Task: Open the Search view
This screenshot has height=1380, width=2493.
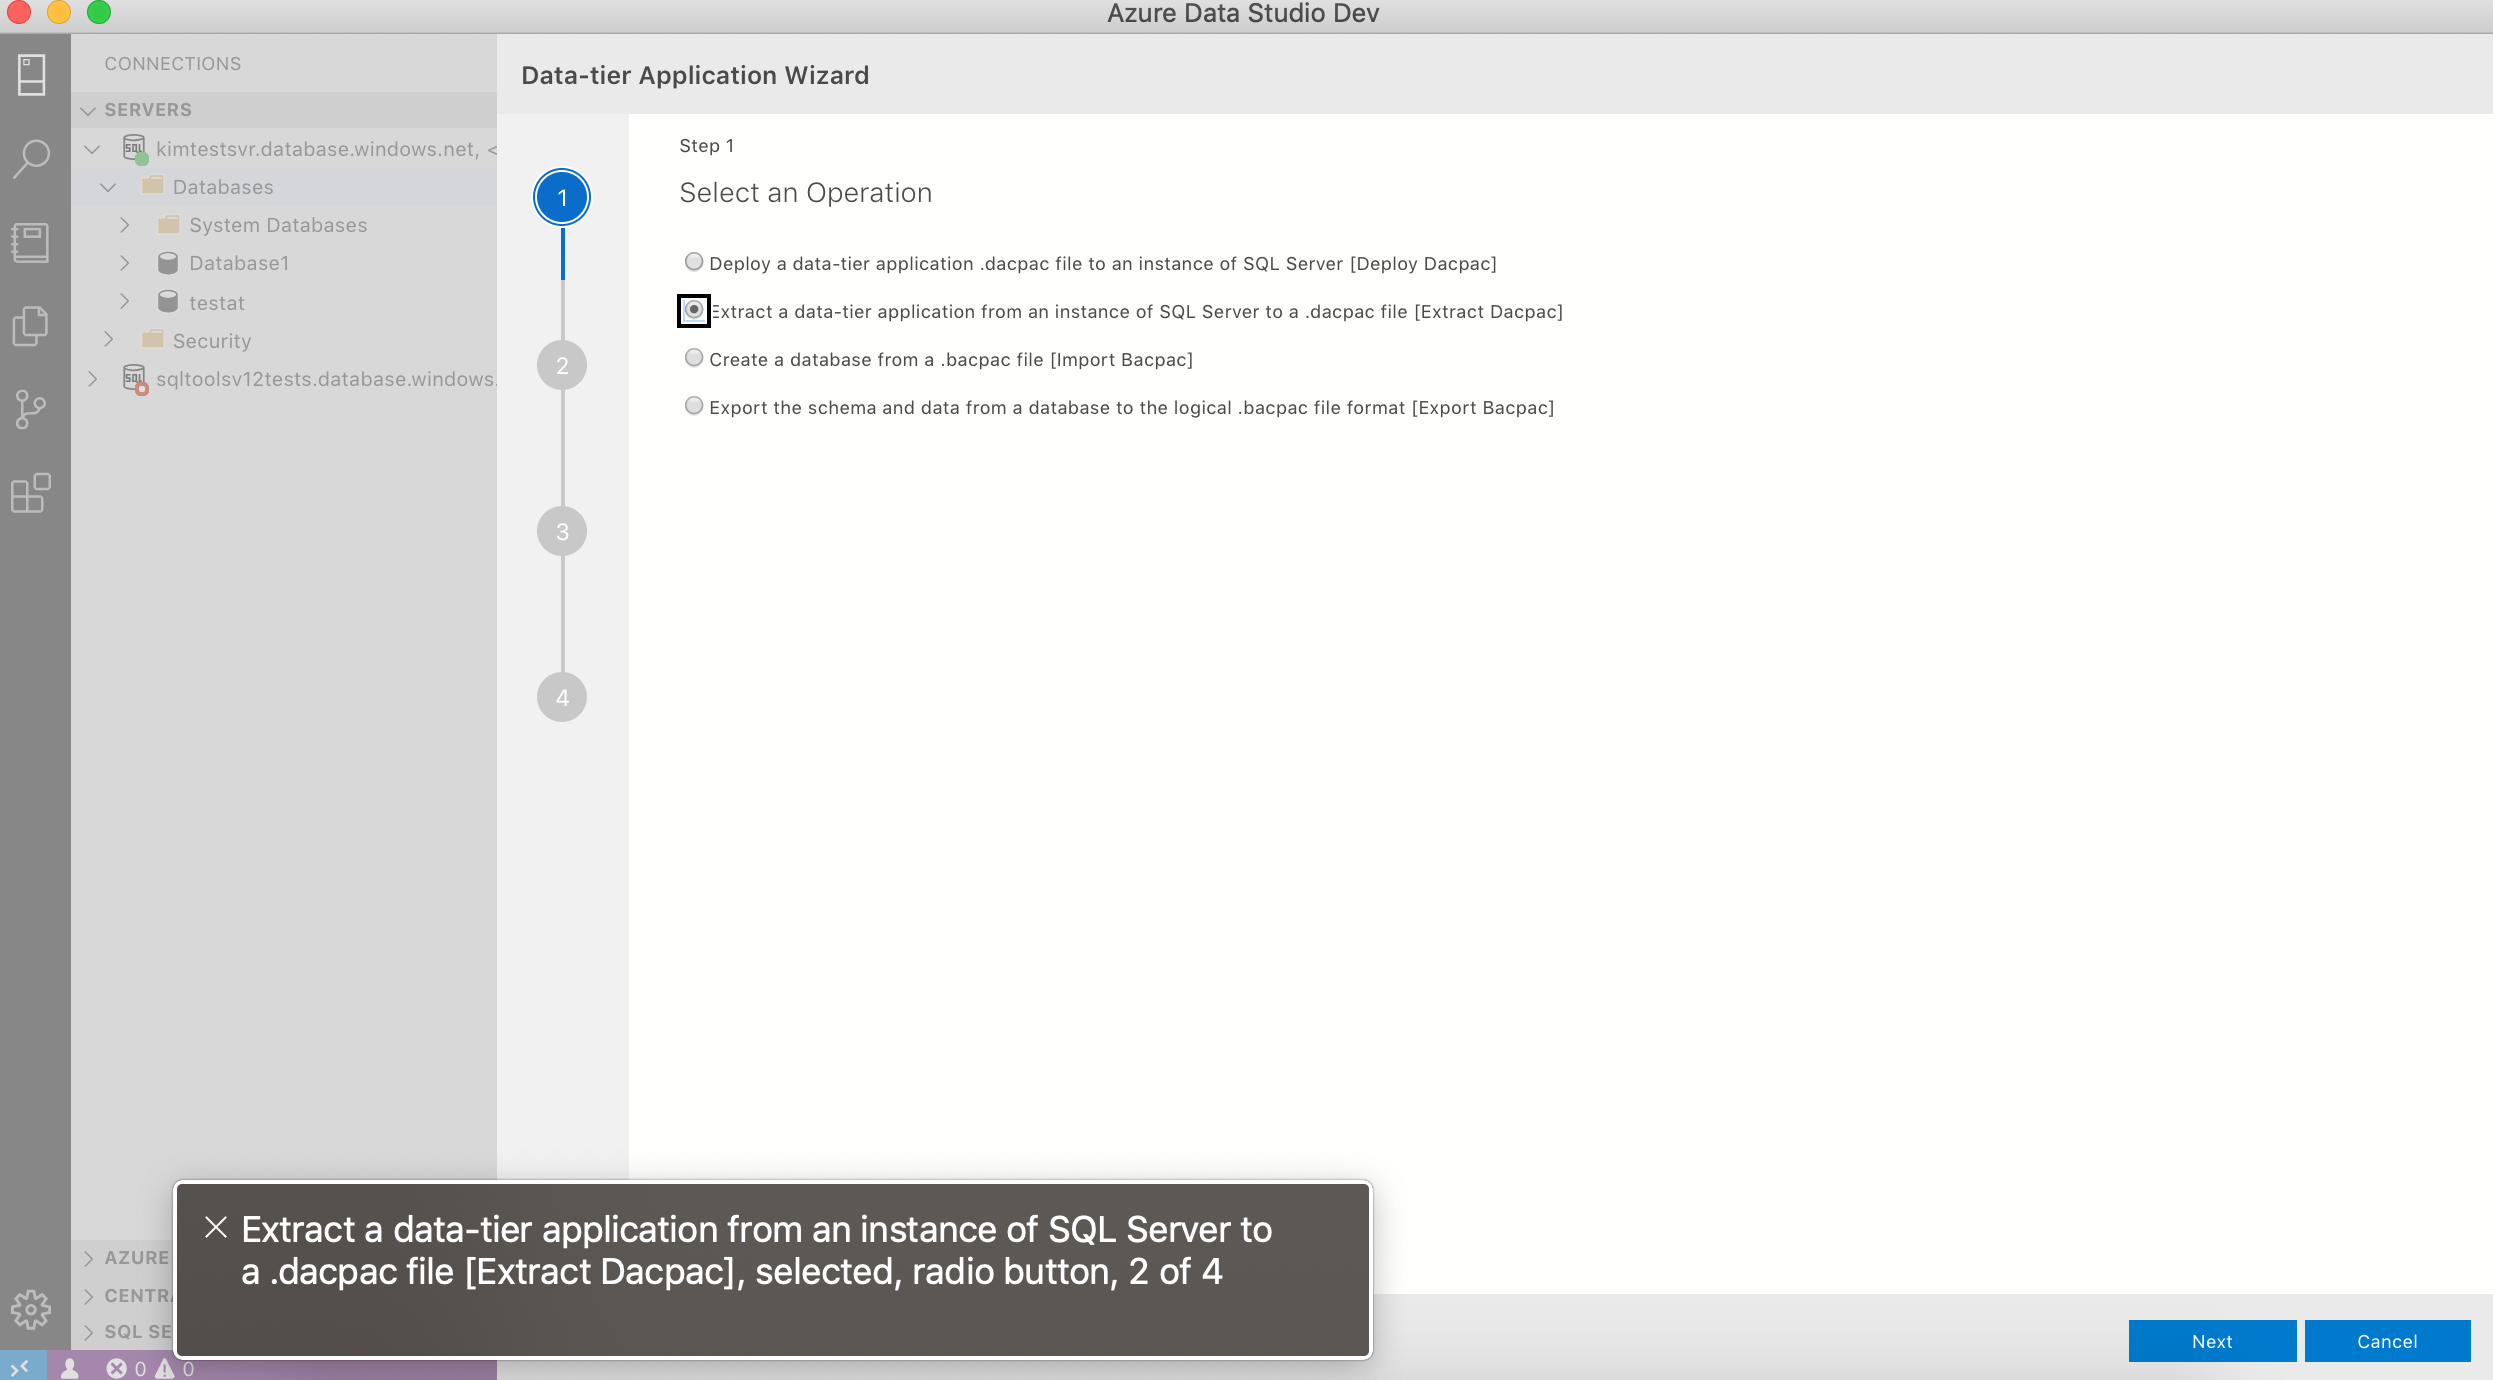Action: tap(31, 158)
